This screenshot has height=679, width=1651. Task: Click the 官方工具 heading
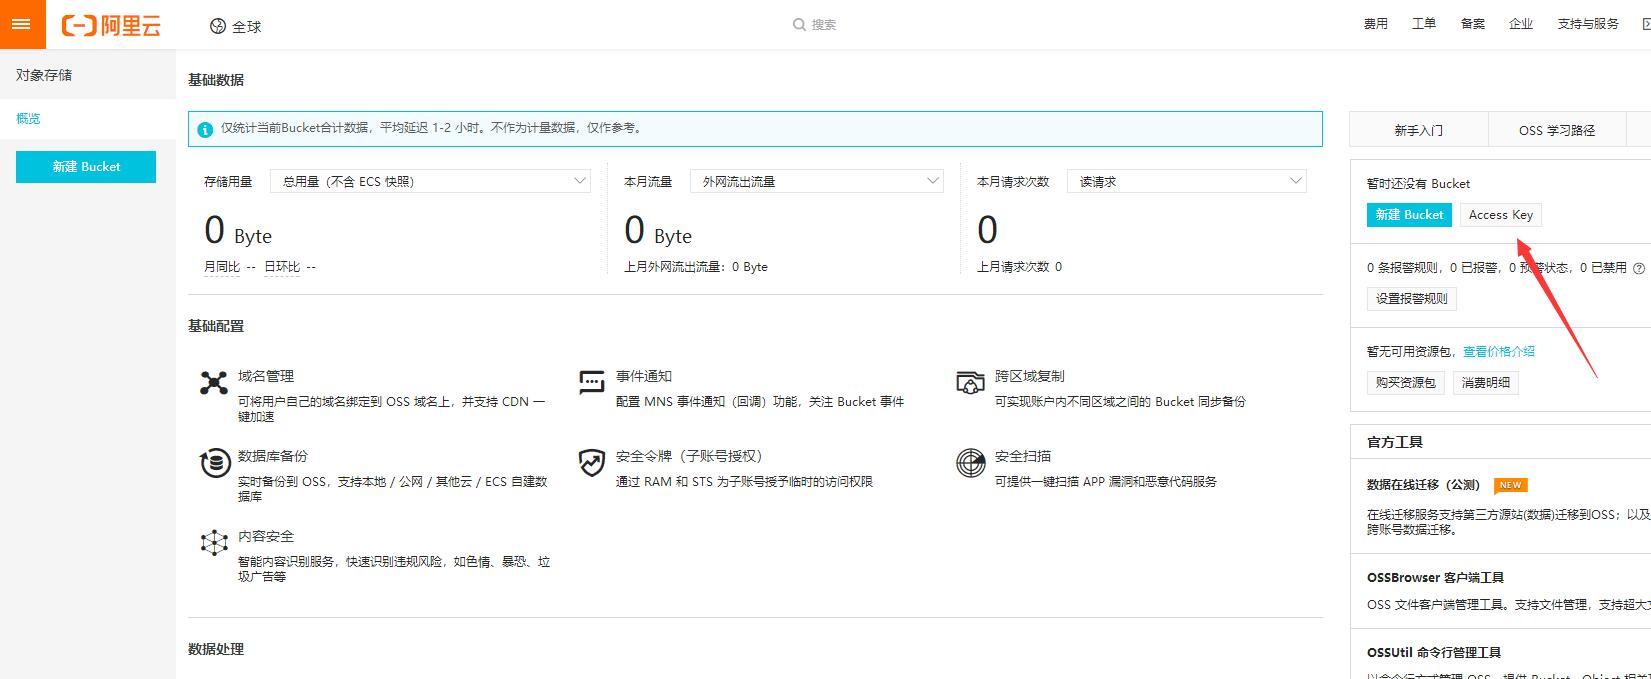(x=1395, y=442)
